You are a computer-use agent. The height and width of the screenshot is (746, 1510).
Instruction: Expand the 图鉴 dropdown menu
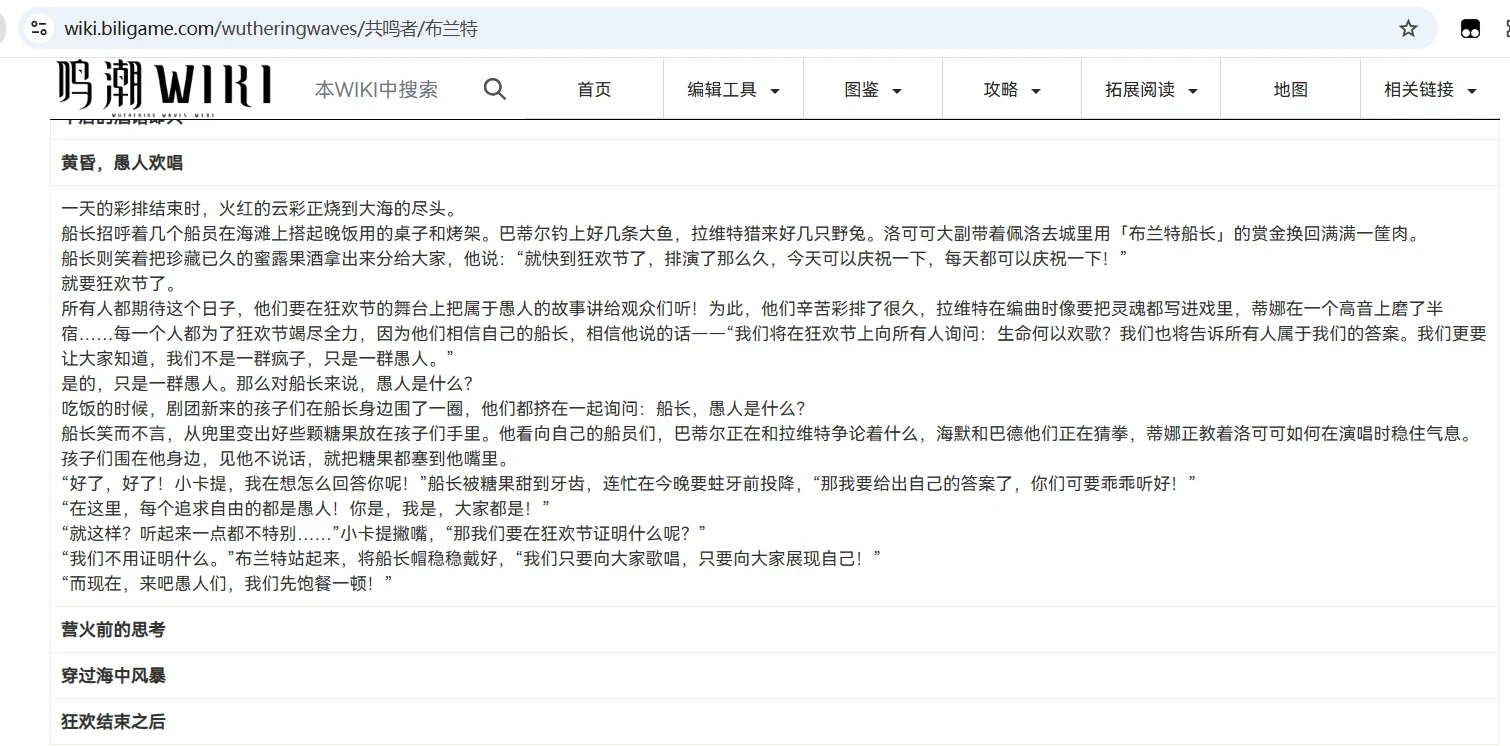coord(872,90)
